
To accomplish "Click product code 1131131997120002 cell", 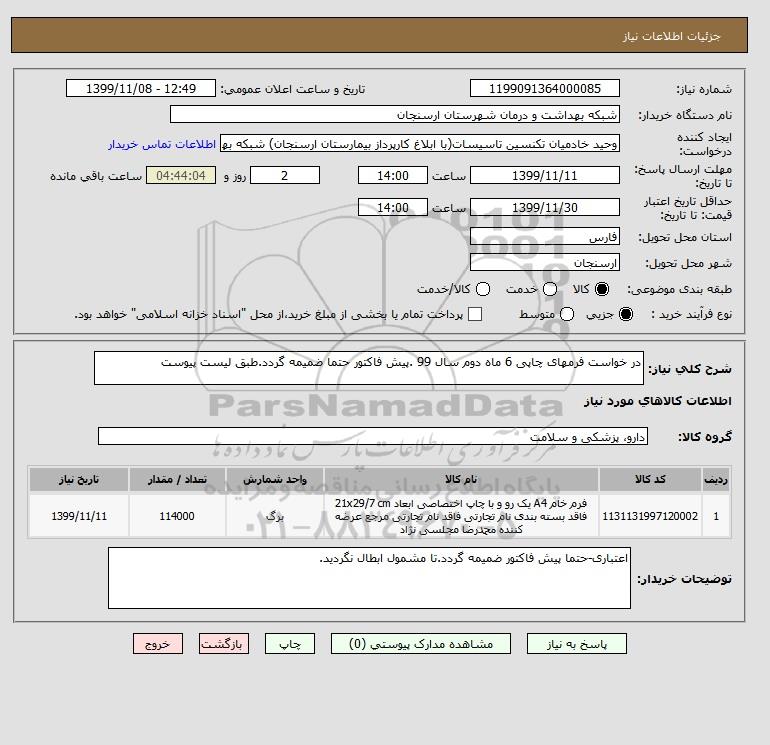I will coord(650,516).
